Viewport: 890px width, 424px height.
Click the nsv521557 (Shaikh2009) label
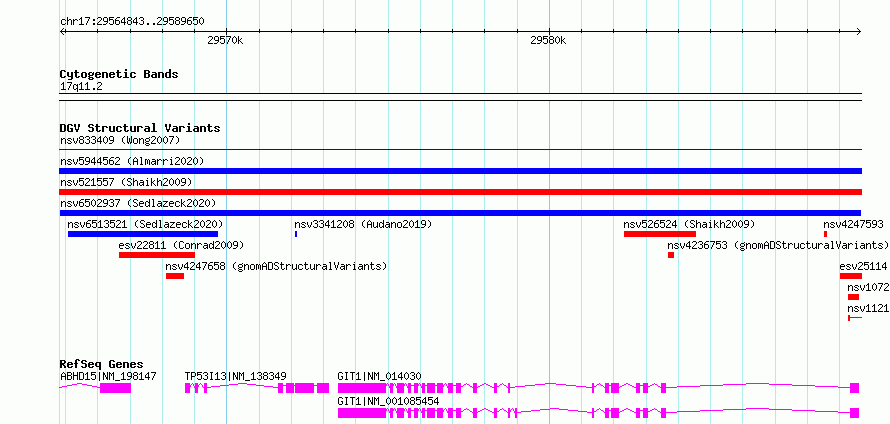tap(126, 182)
